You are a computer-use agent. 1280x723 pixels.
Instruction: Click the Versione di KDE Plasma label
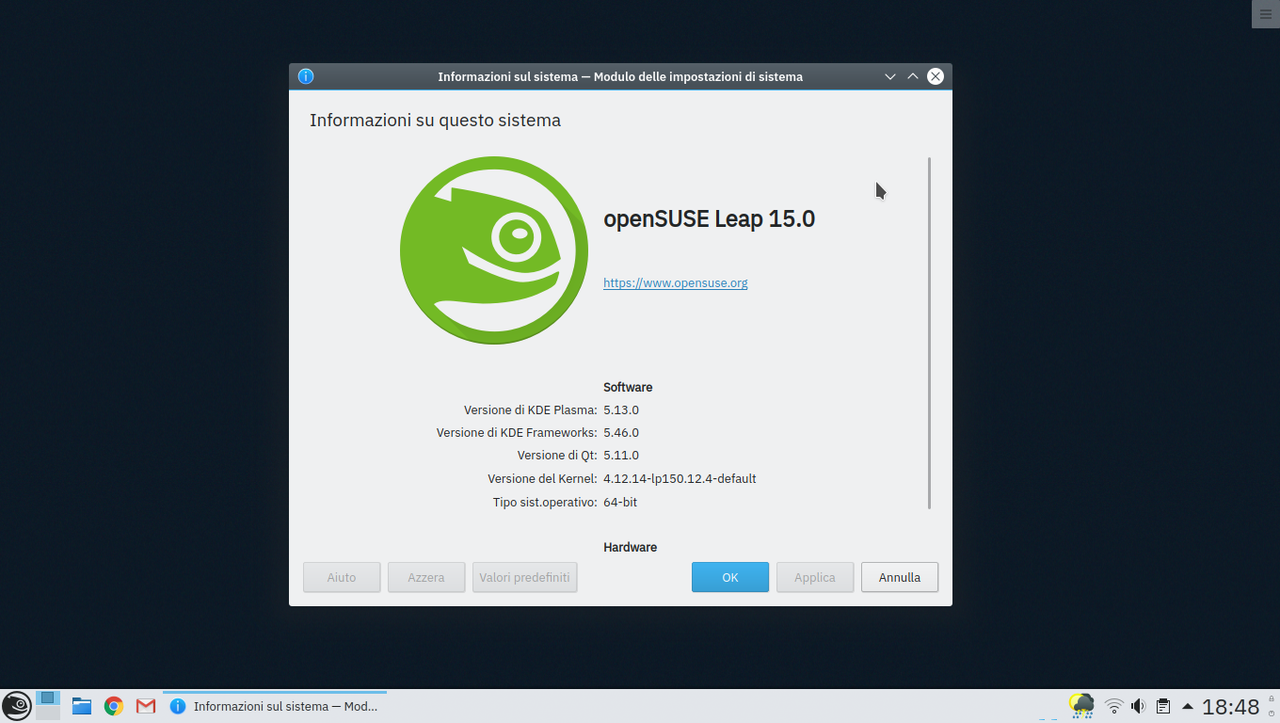click(x=531, y=410)
